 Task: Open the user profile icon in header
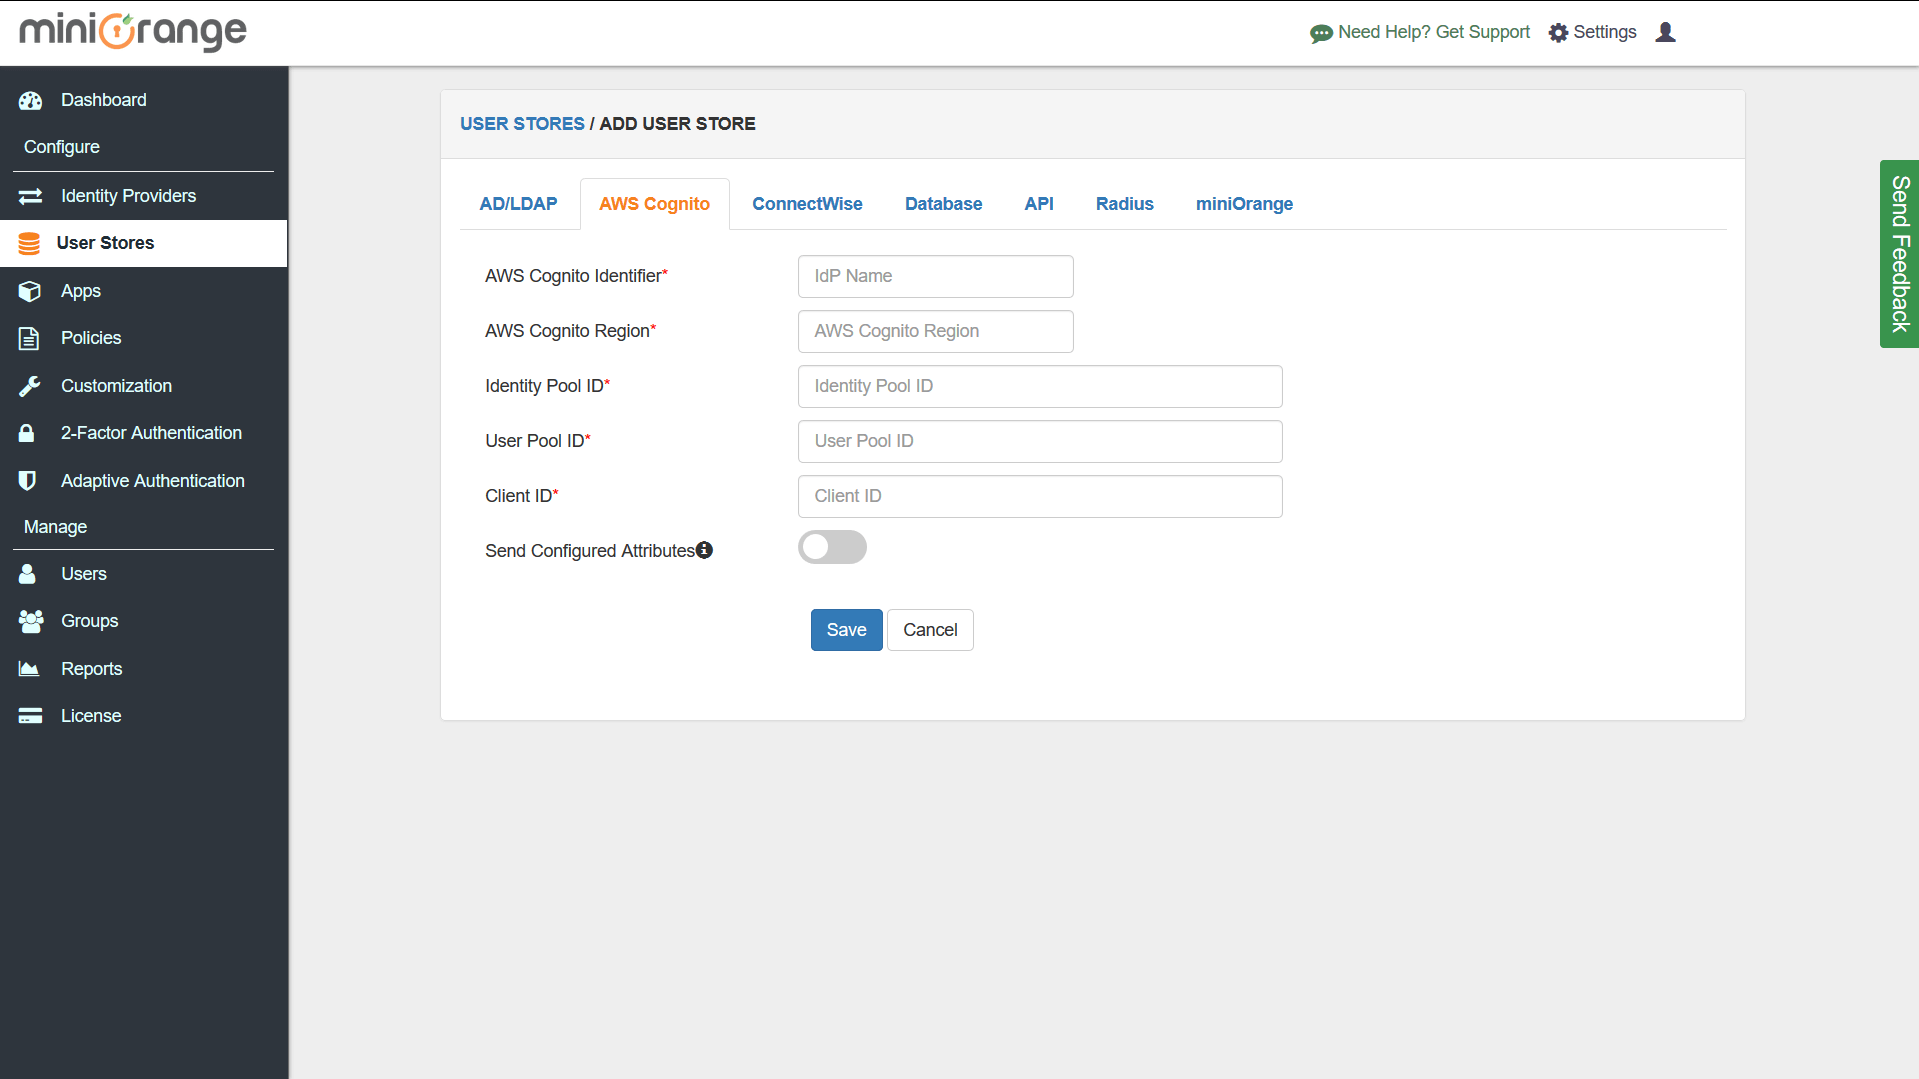(x=1665, y=32)
